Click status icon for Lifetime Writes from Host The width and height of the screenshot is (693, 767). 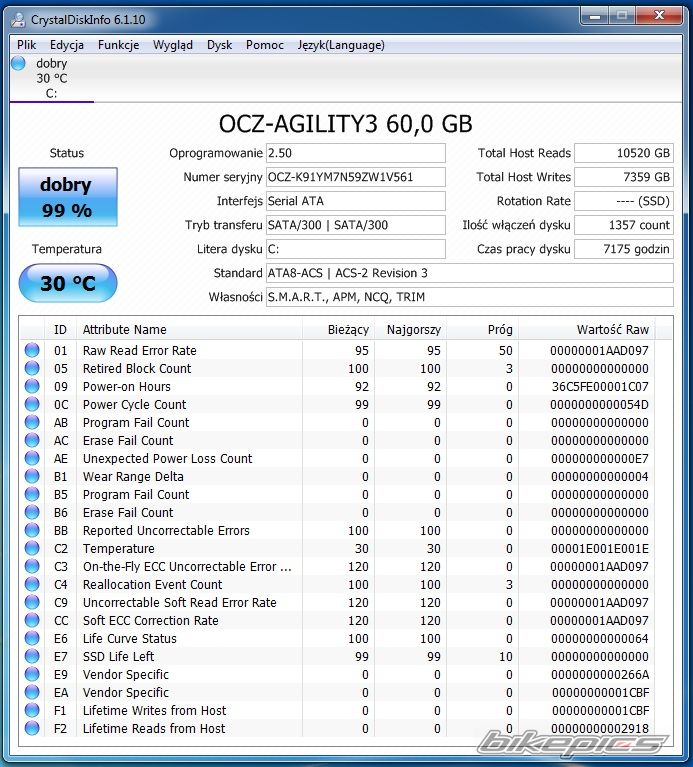(x=32, y=711)
